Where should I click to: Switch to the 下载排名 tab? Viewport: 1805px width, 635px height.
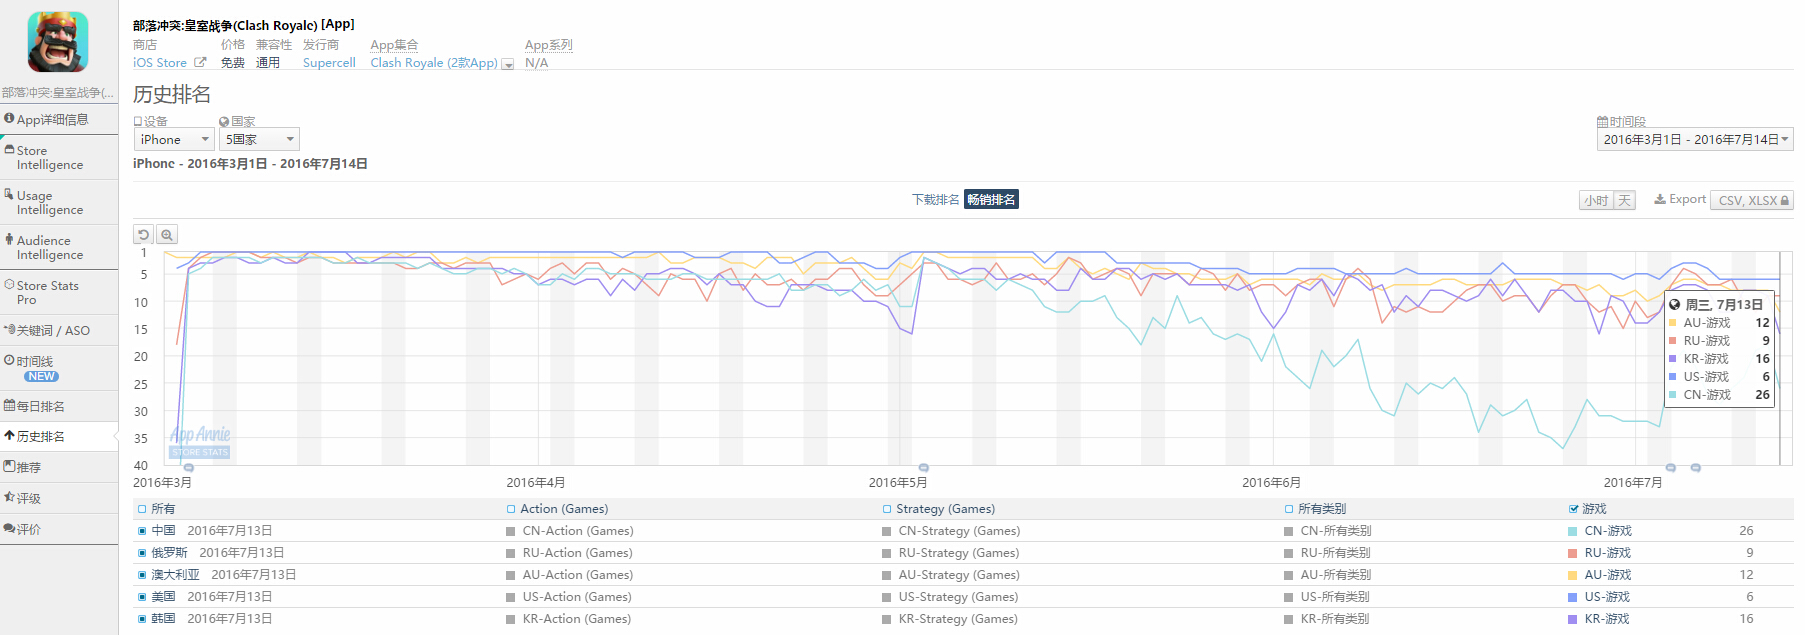[x=935, y=200]
